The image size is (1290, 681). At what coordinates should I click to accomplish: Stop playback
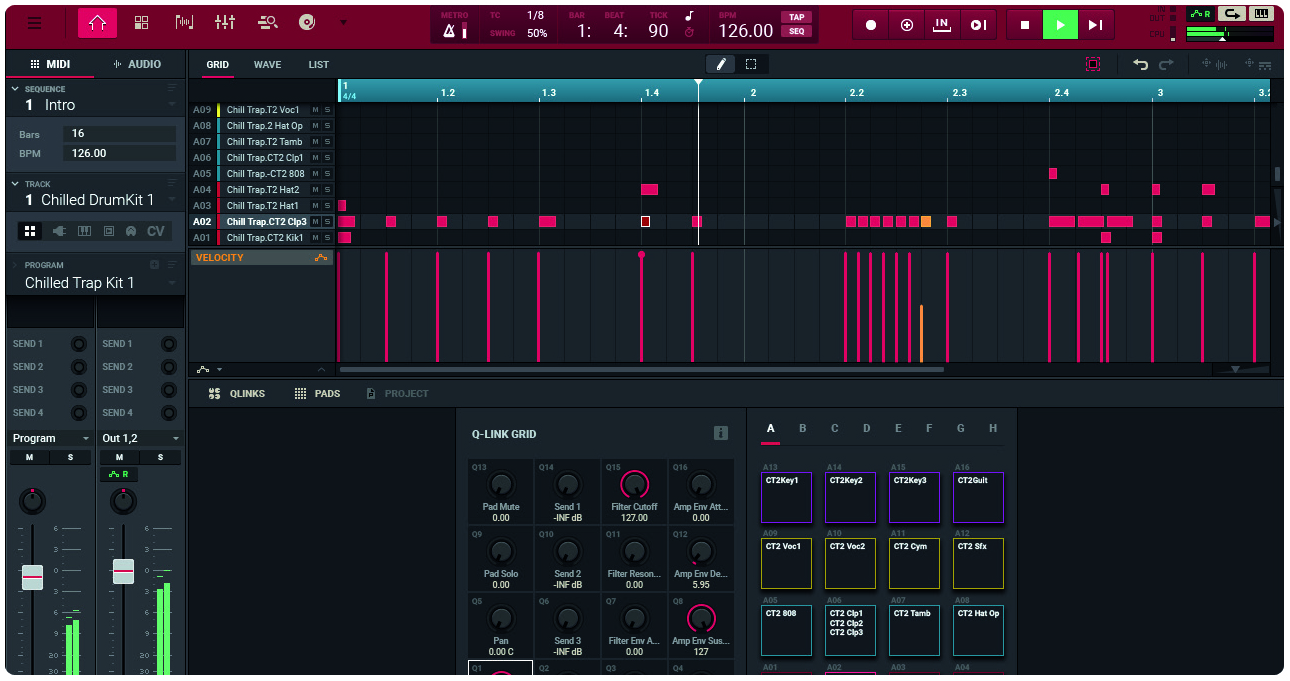1024,25
